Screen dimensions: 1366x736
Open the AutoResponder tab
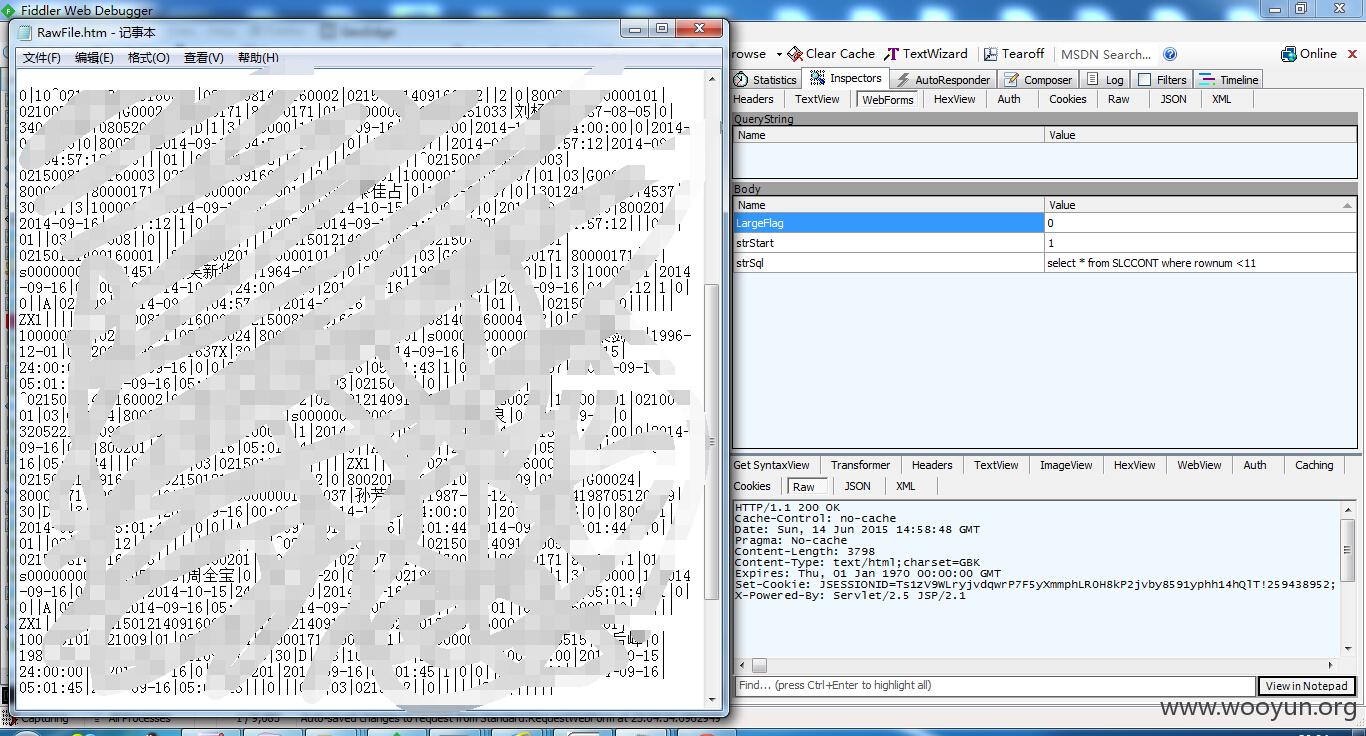coord(943,79)
